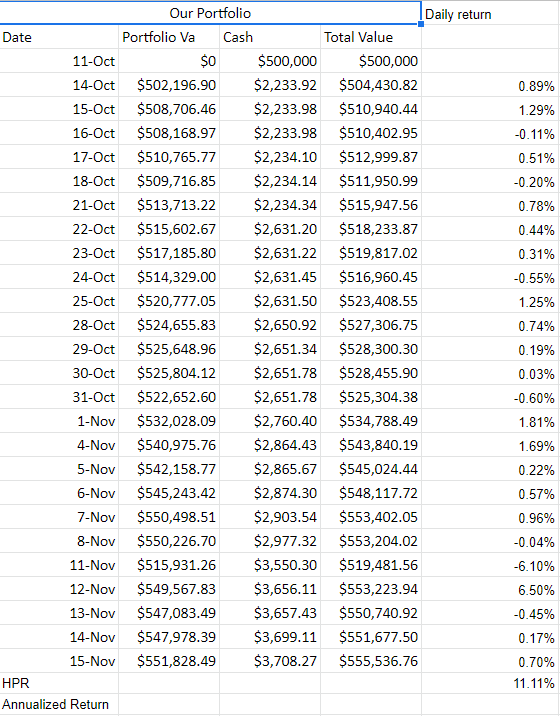
Task: Click the $0 portfolio value cell
Action: pyautogui.click(x=169, y=61)
